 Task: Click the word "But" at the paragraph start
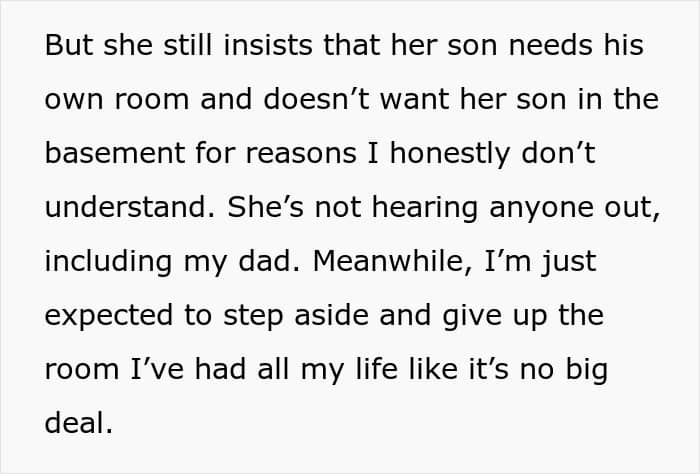69,45
